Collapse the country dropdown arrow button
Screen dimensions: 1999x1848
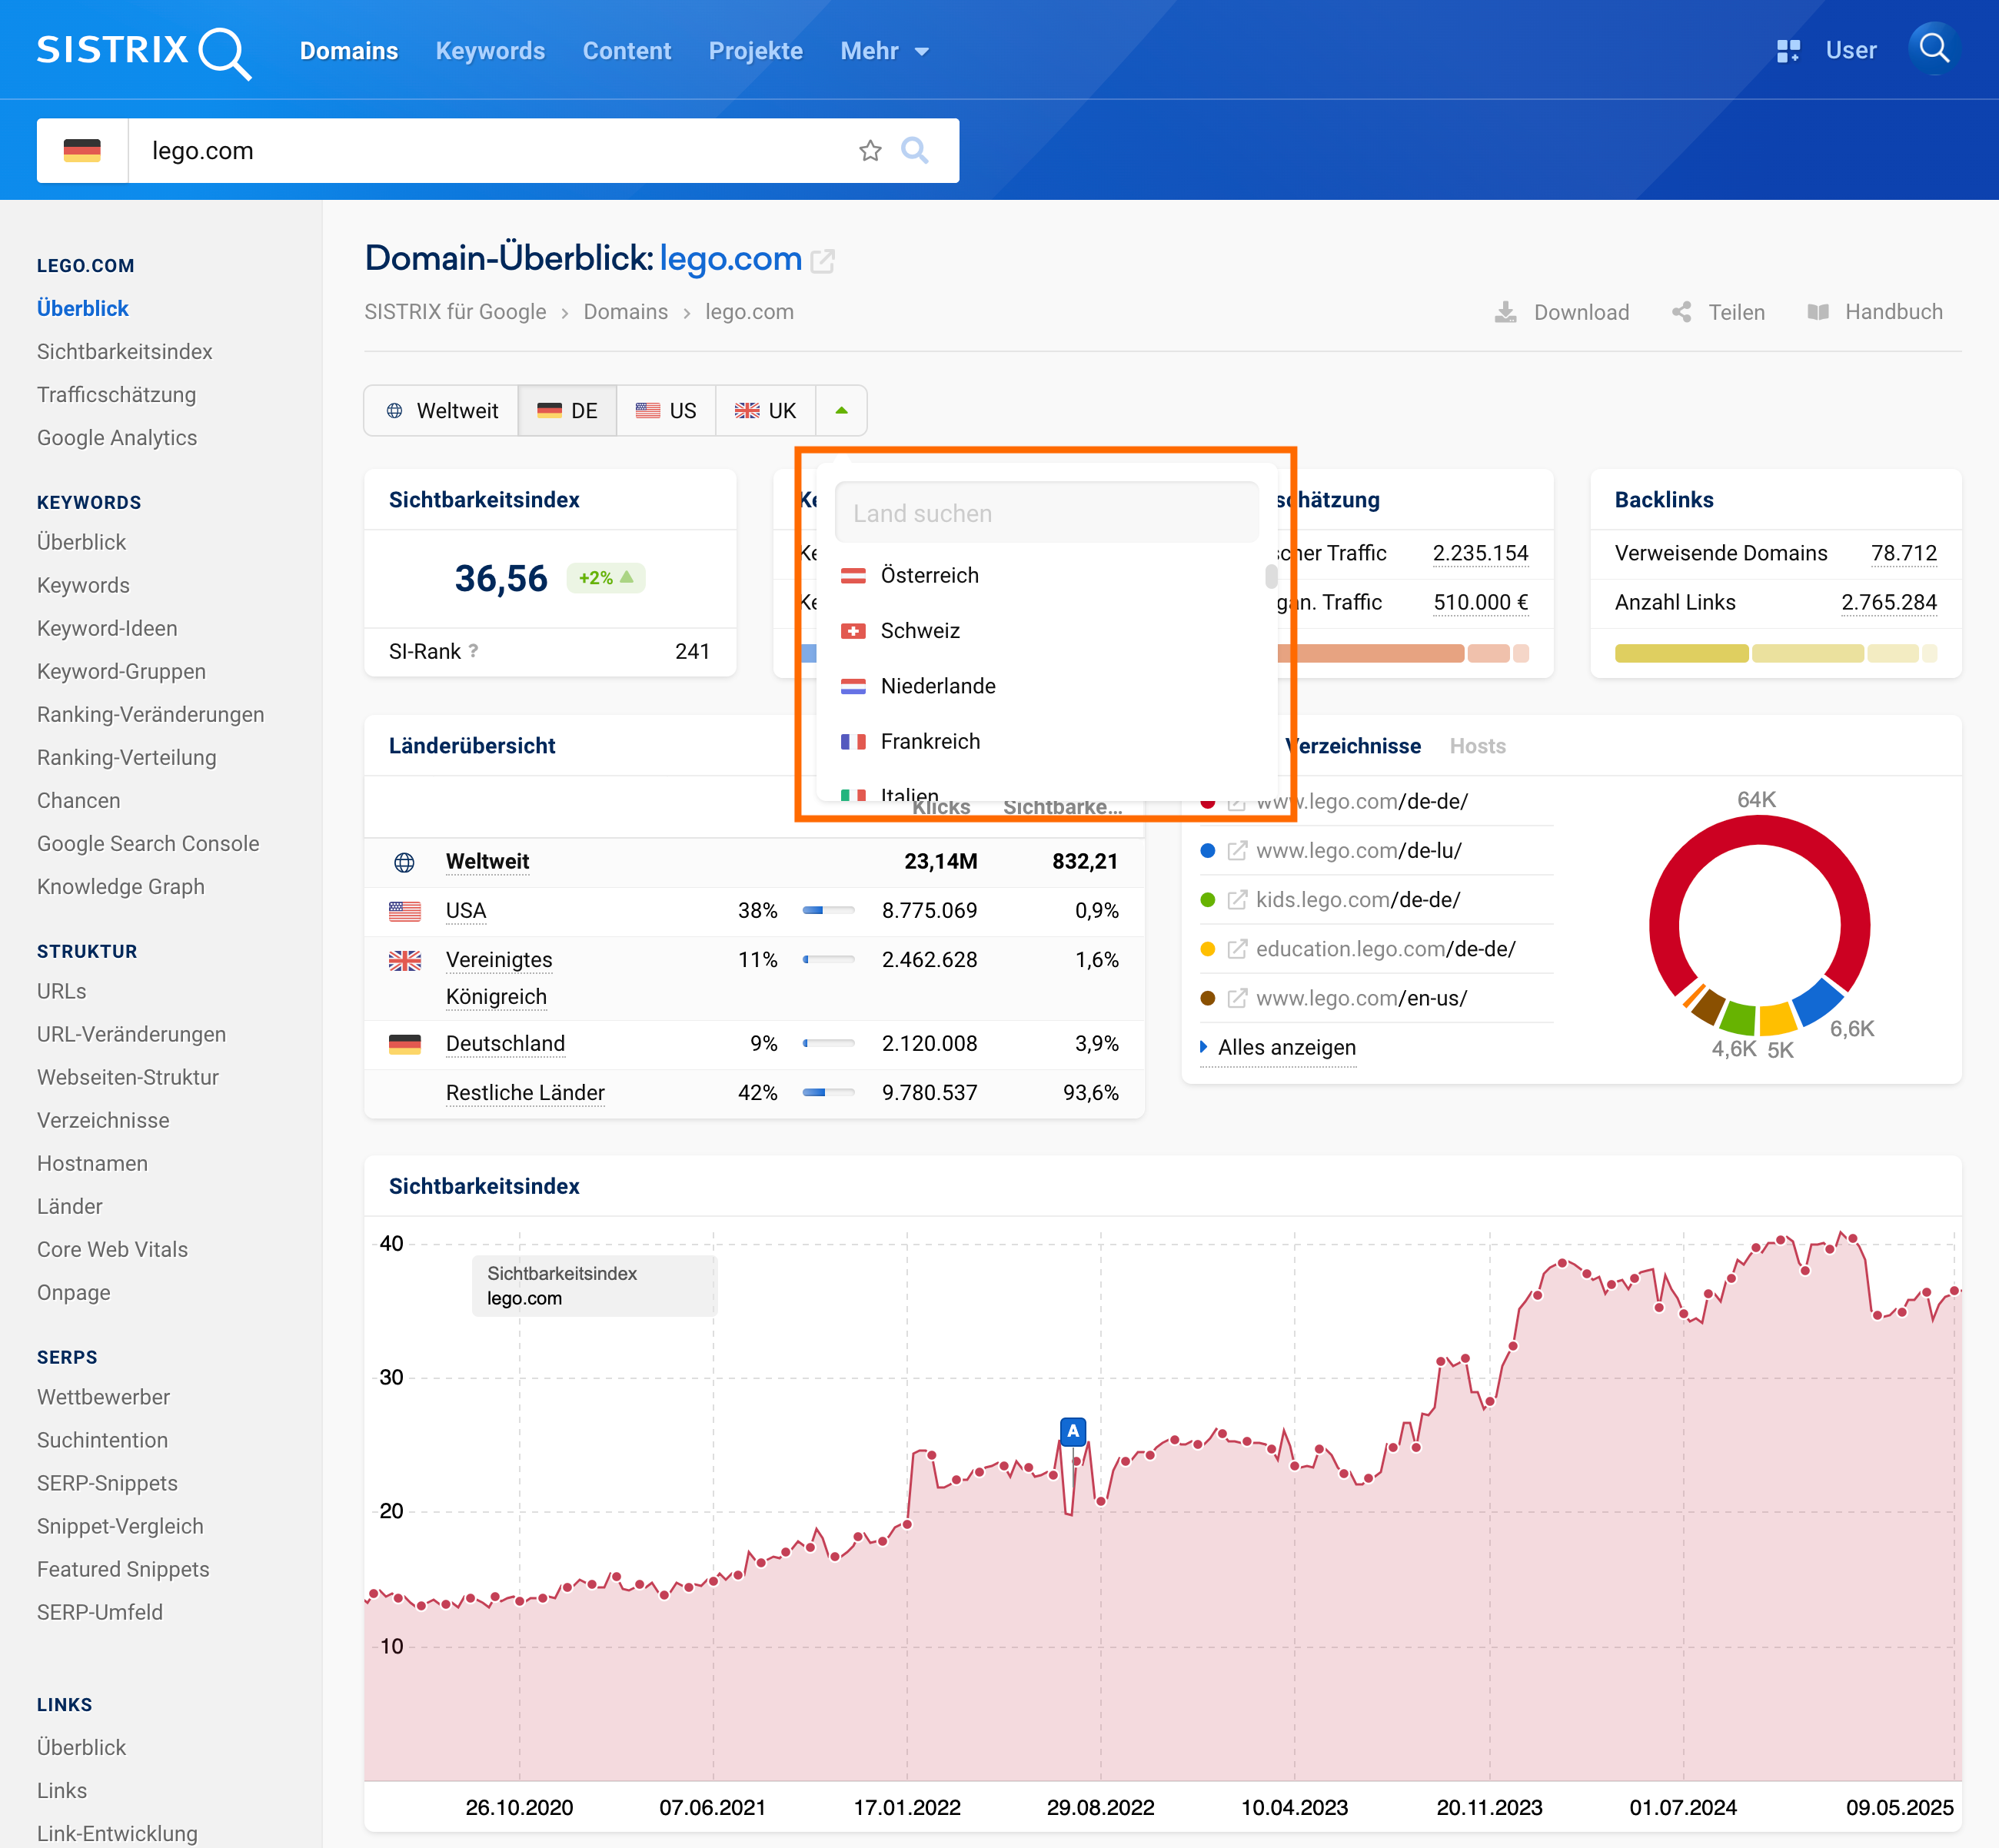click(841, 411)
